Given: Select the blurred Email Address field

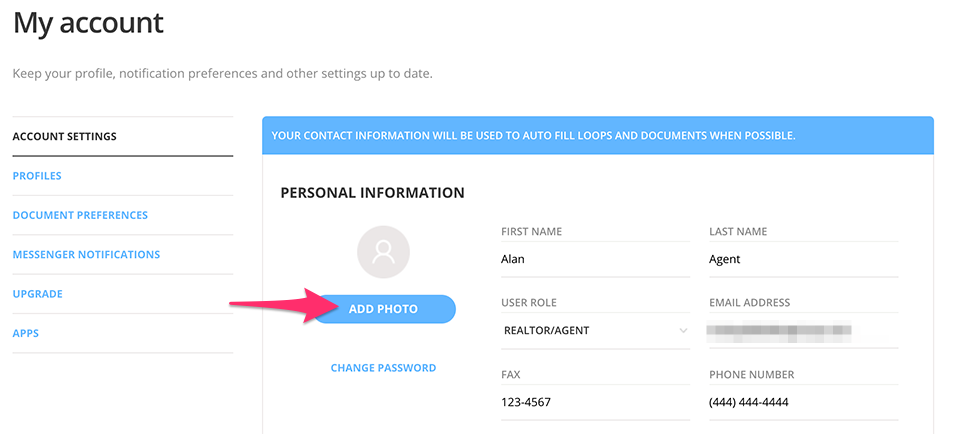Looking at the screenshot, I should 803,330.
